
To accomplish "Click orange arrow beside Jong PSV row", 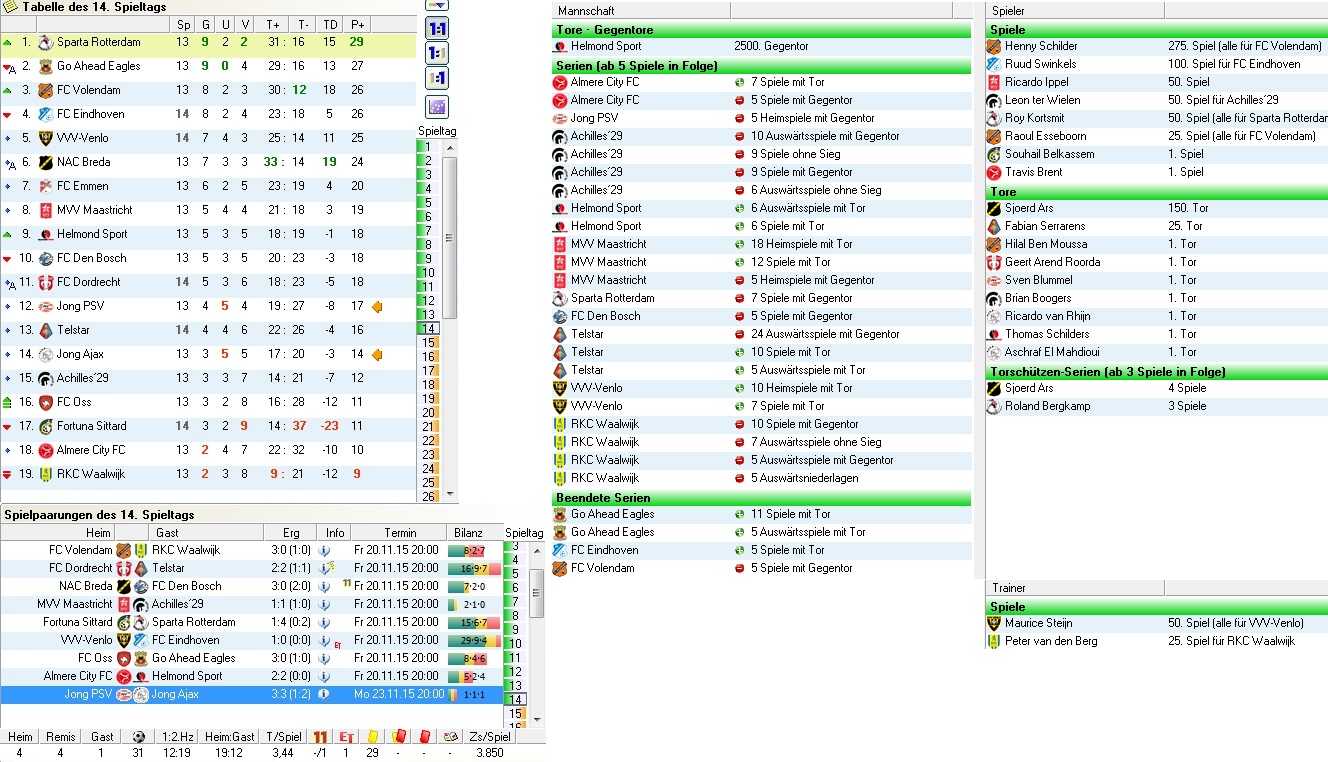I will [x=377, y=306].
